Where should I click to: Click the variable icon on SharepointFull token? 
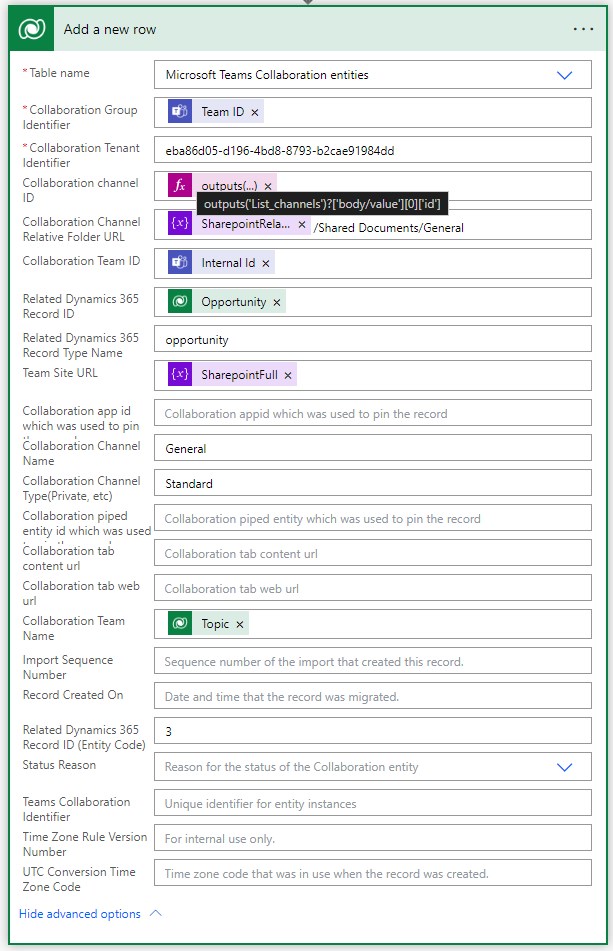click(181, 375)
